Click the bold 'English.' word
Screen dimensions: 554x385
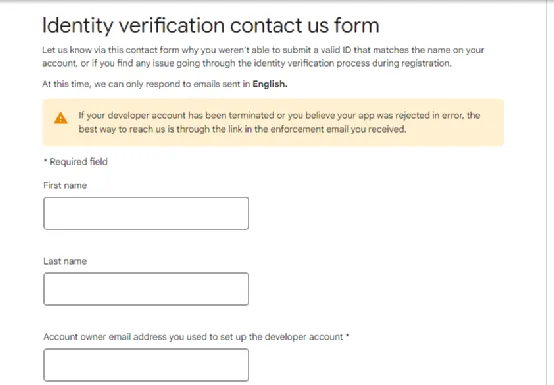(270, 84)
